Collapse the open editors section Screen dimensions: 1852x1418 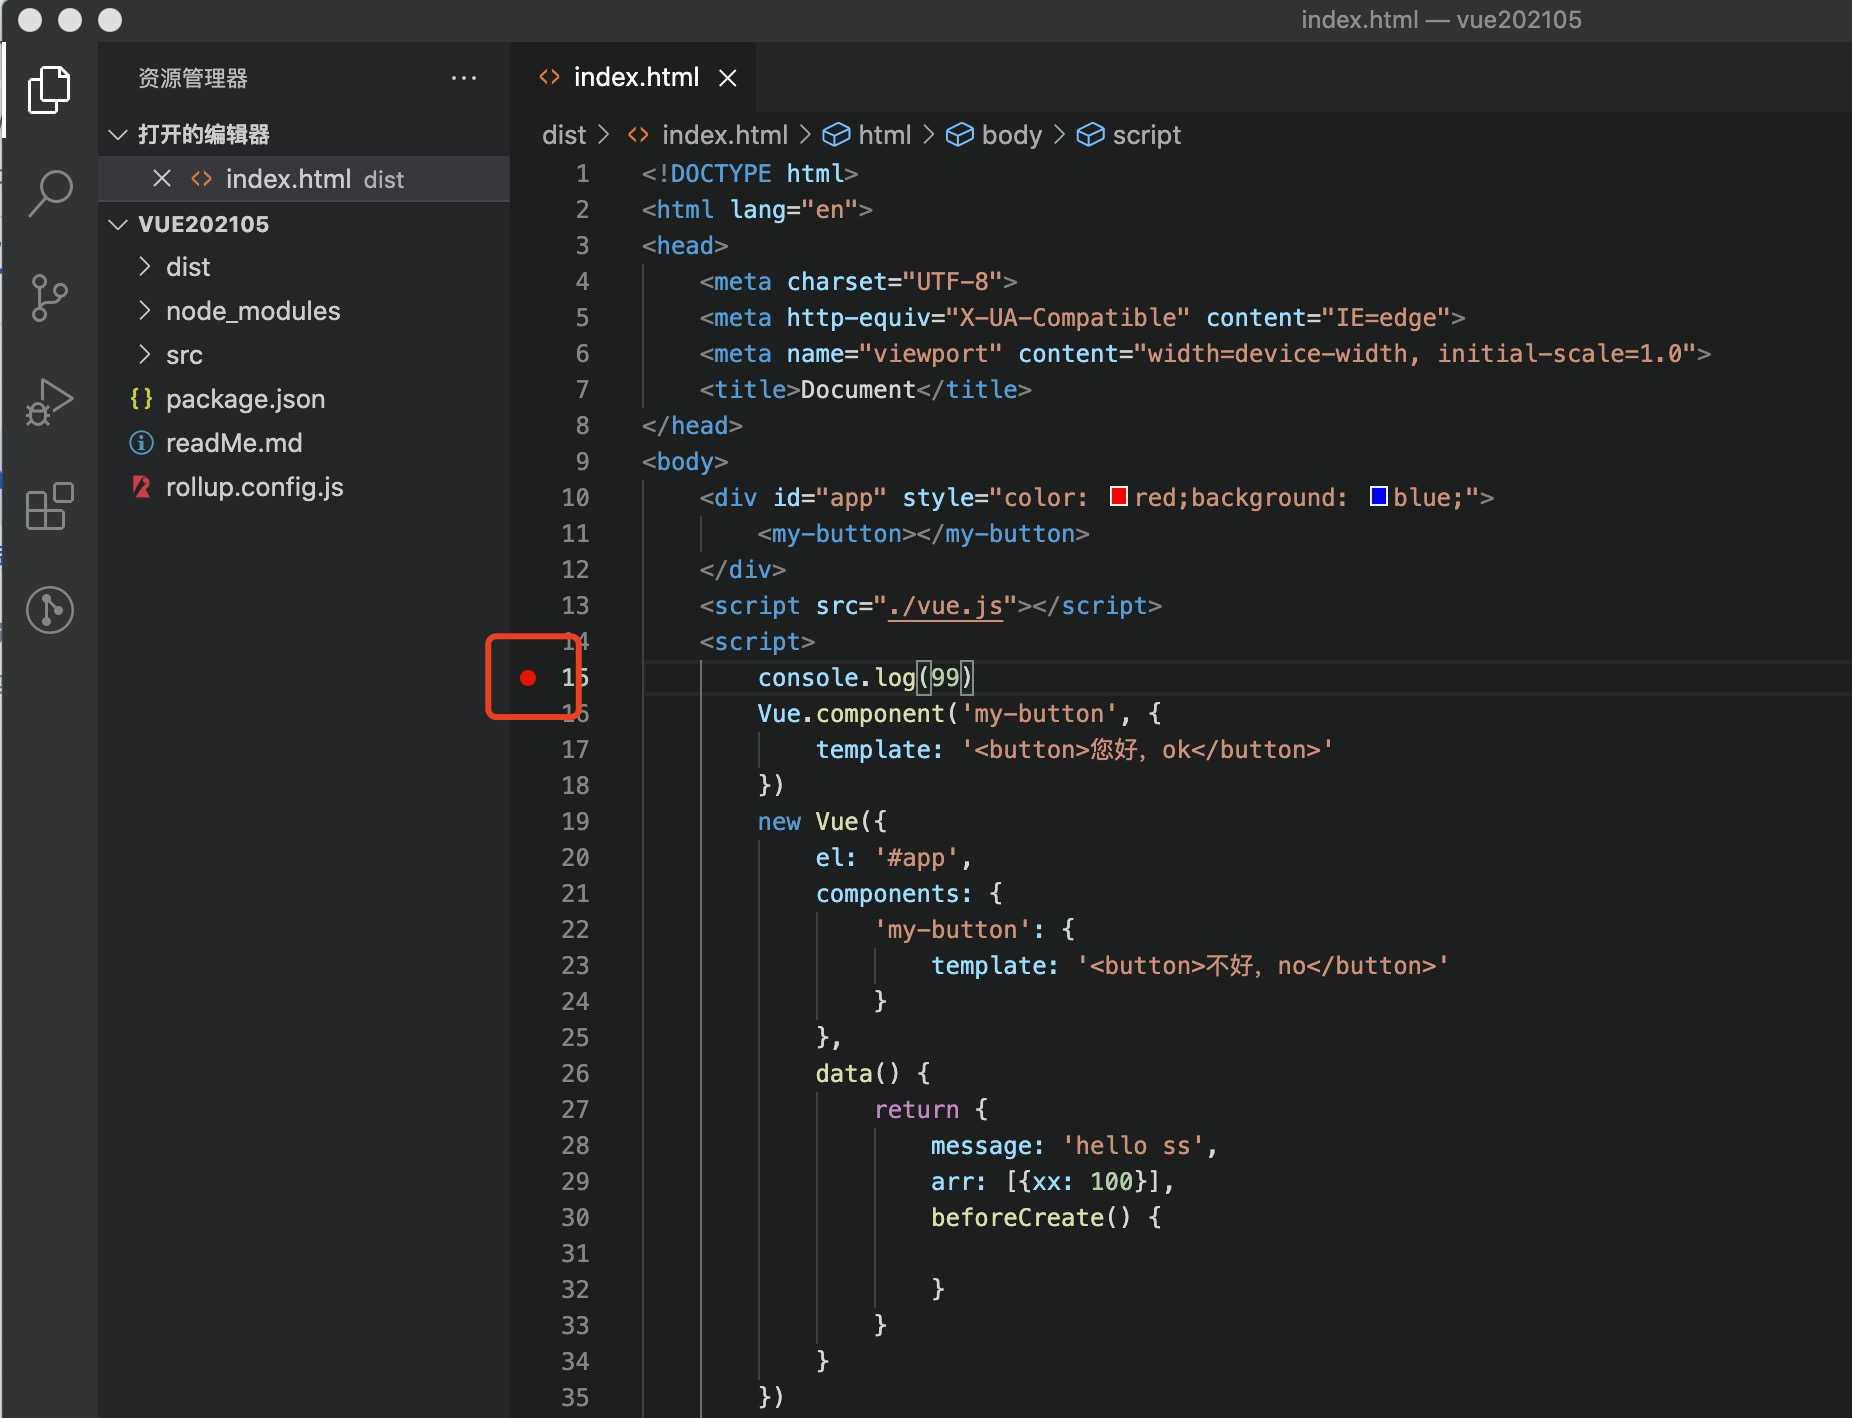(x=117, y=134)
